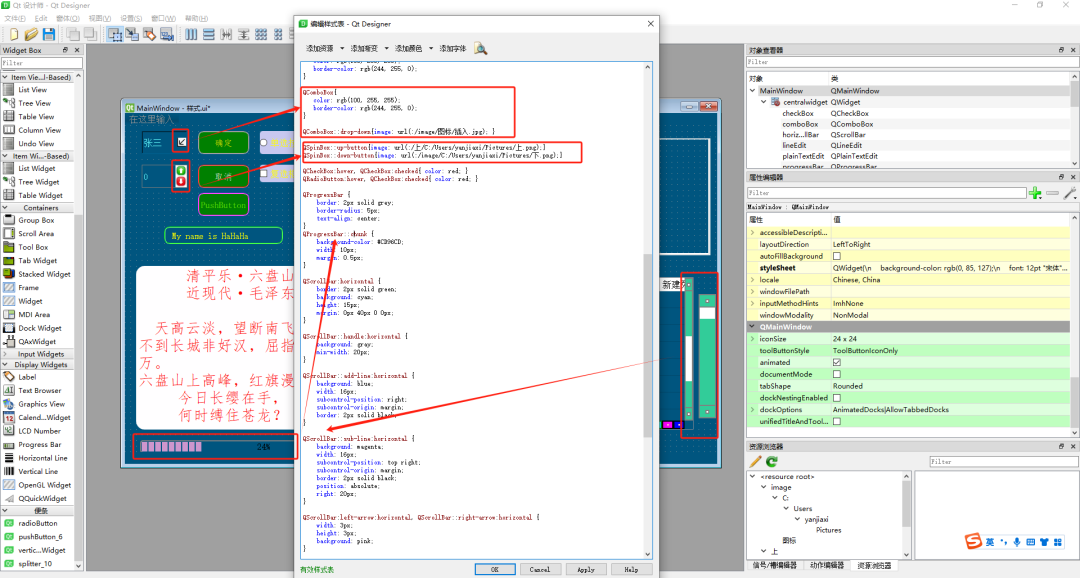
Task: Collapse the Display Widgets category
Action: [x=6, y=364]
